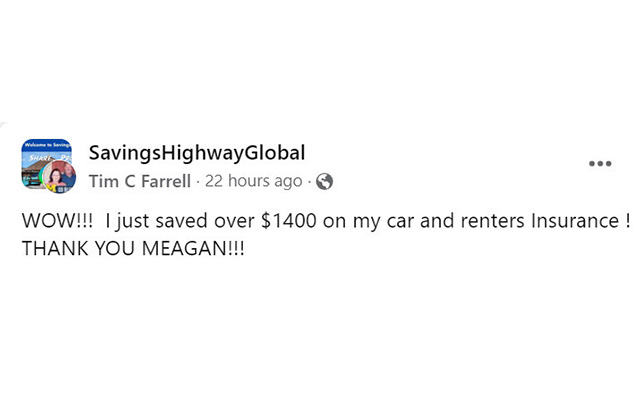
Task: Click the "Welcome to Savings" banner in thumbnail
Action: (46, 145)
